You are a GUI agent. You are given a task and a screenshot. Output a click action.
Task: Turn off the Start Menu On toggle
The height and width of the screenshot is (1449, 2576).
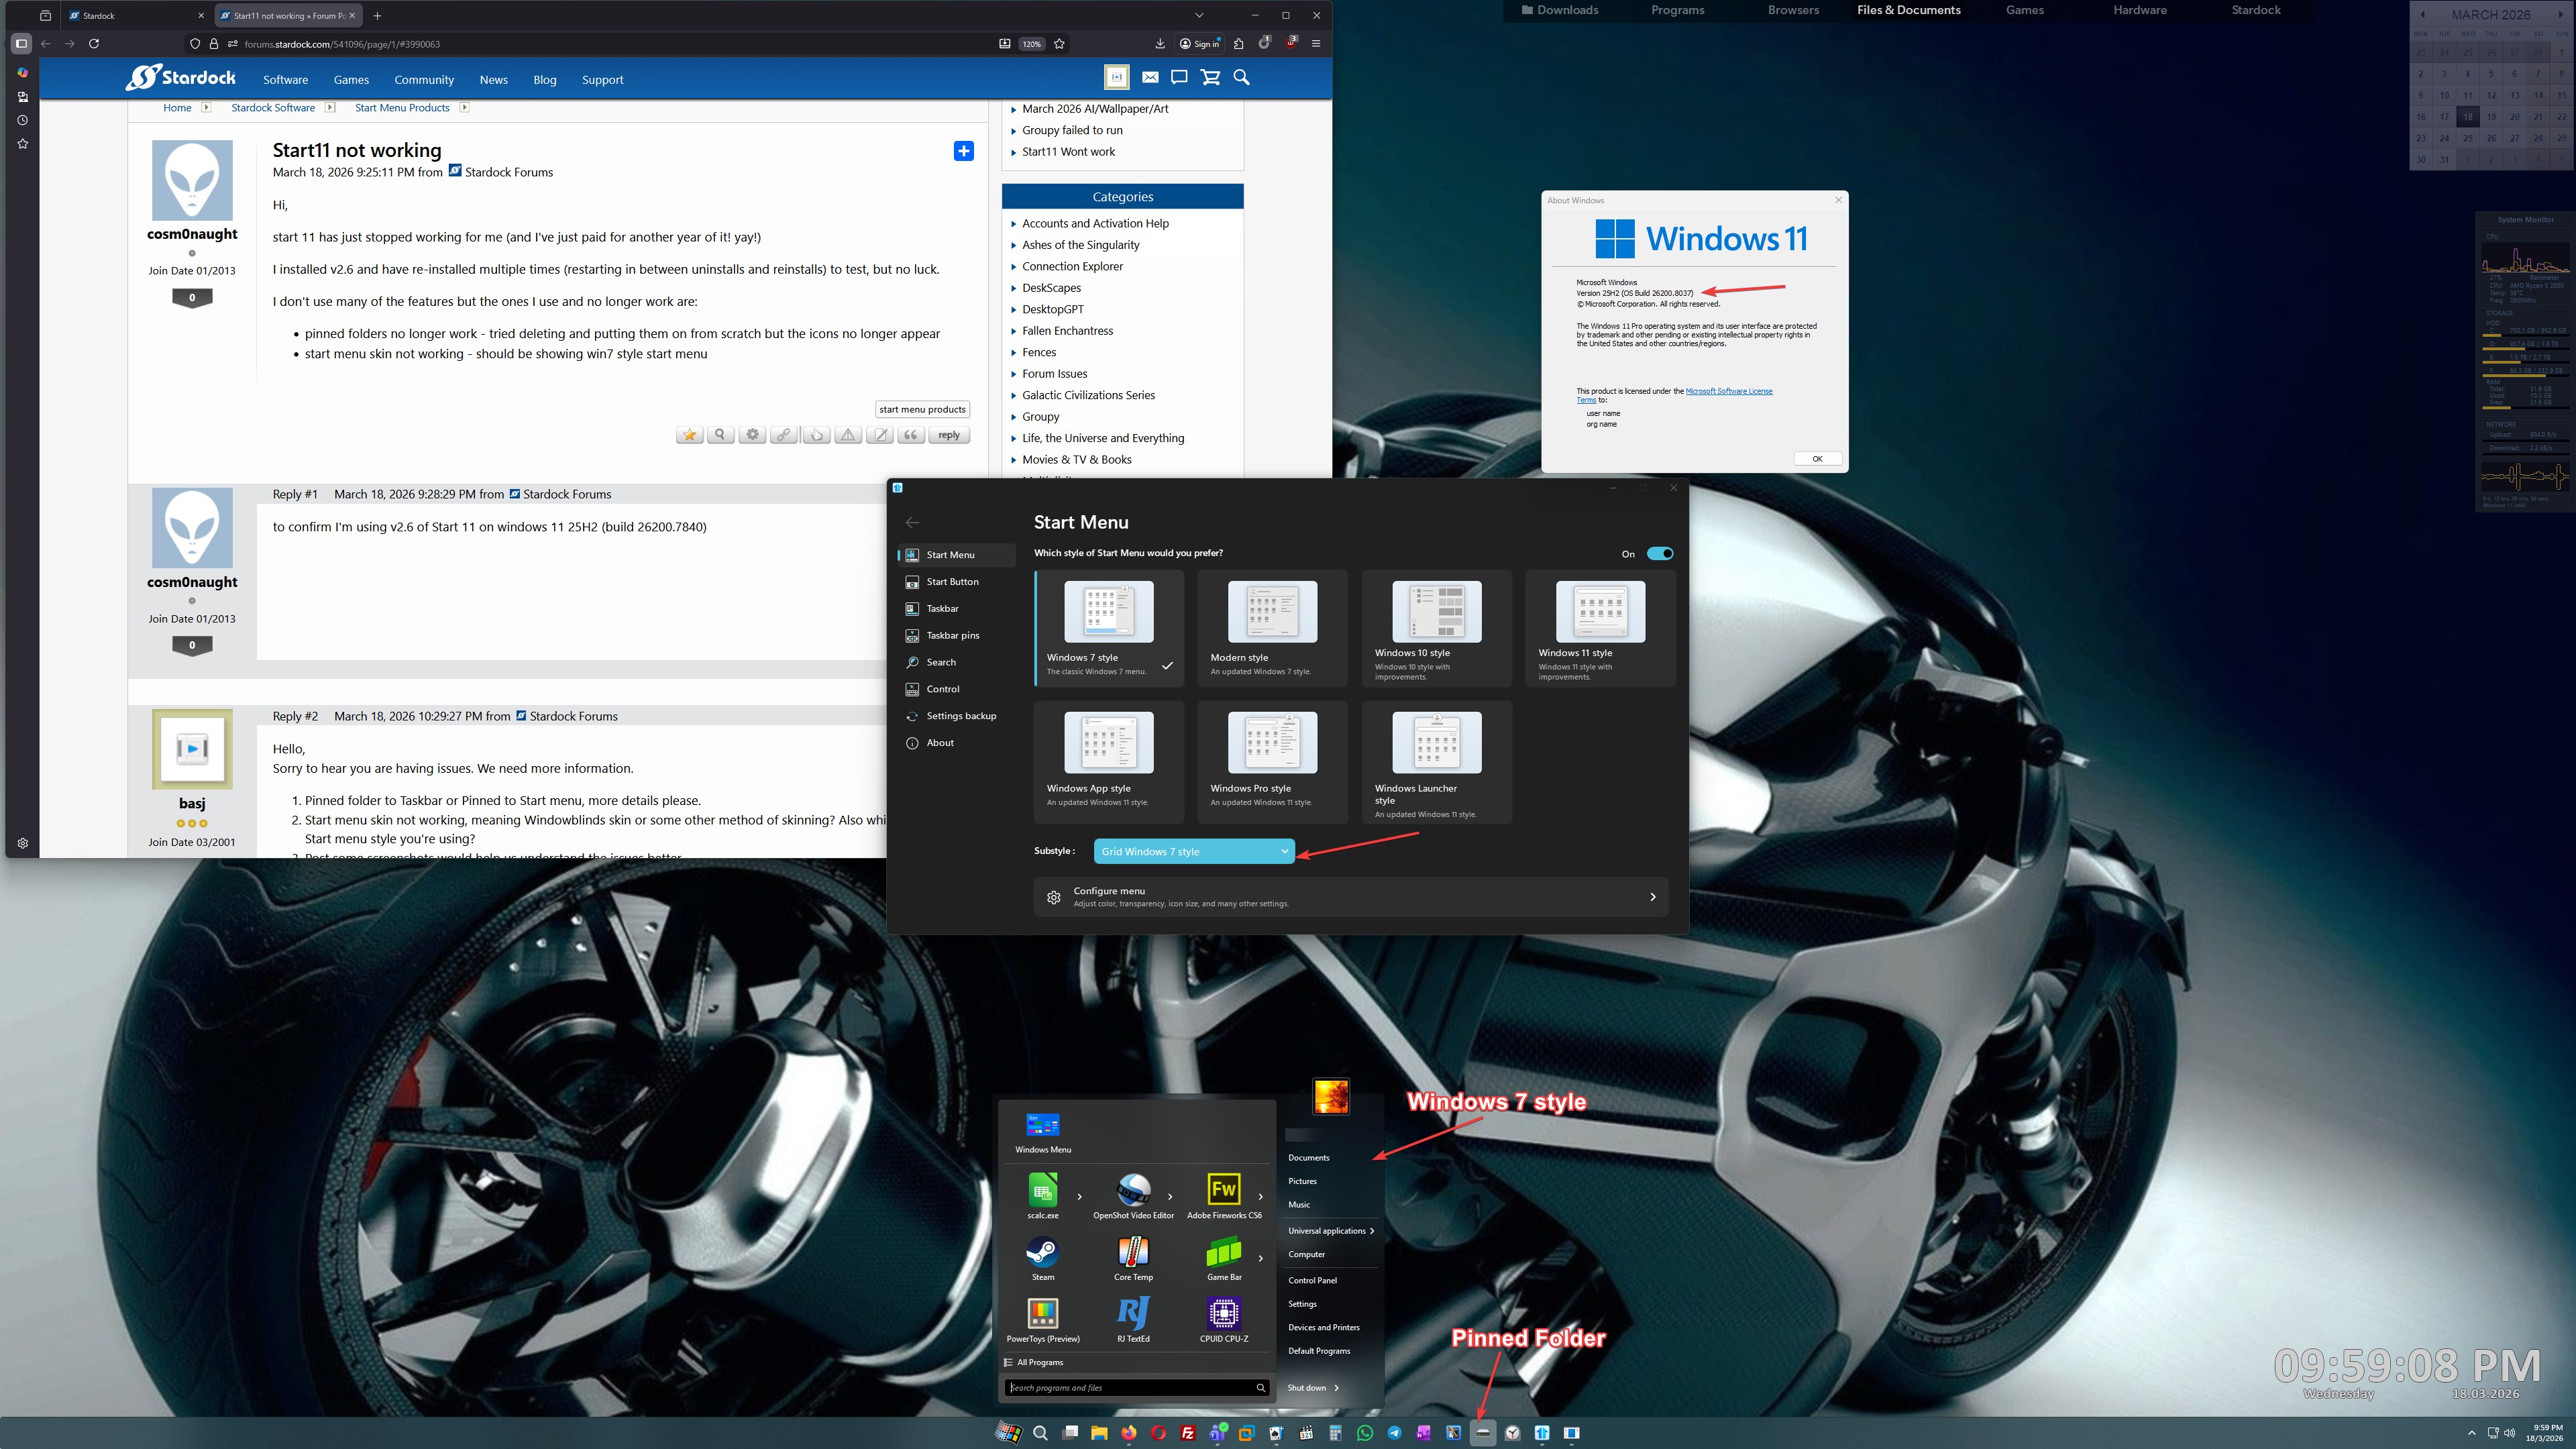point(1659,553)
